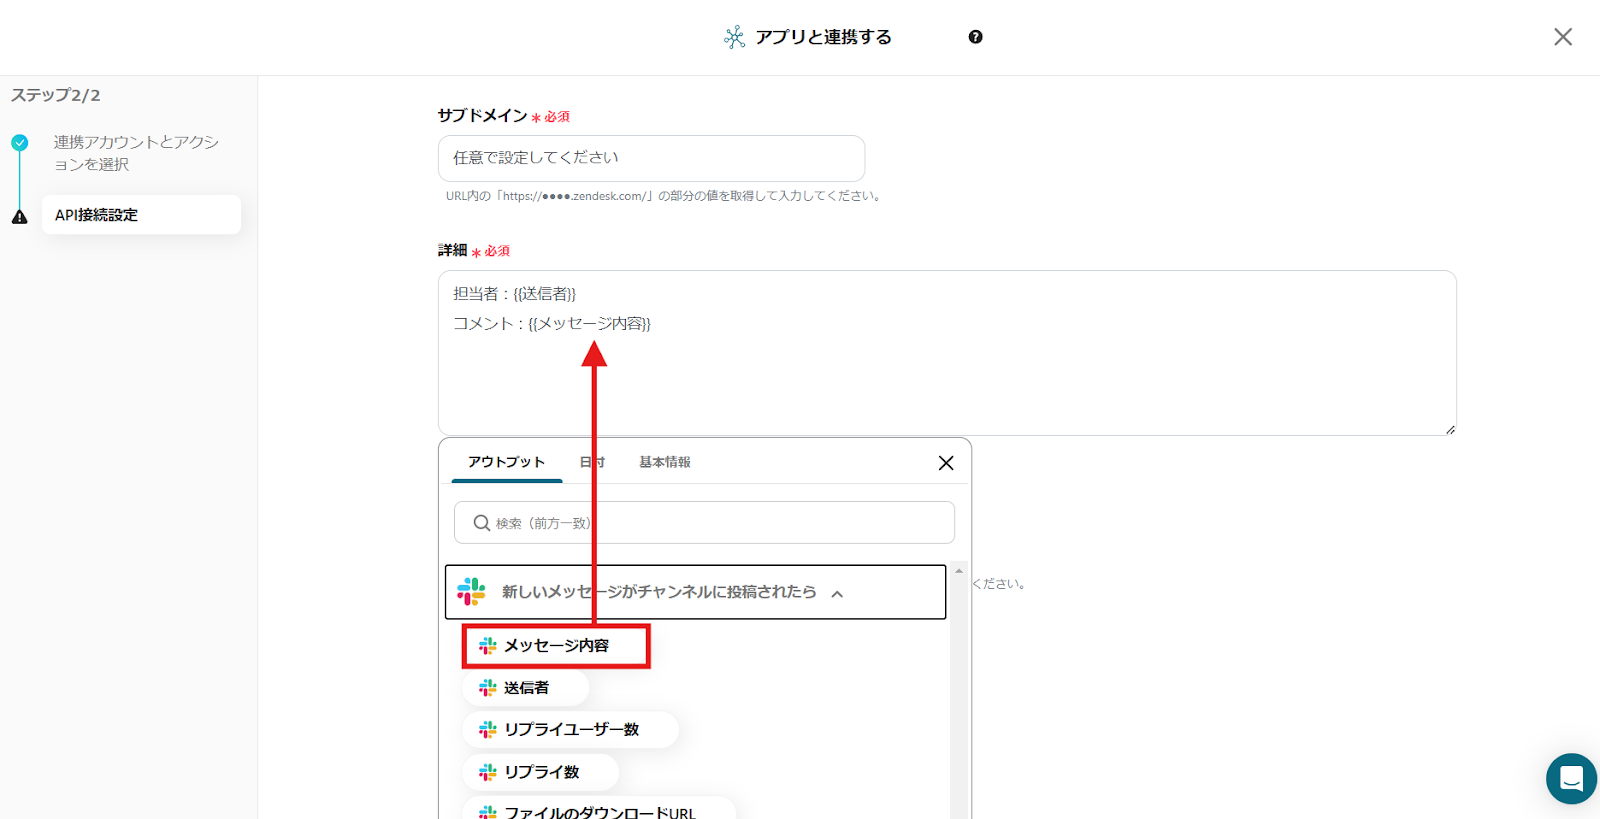Switch to the アウトプット tab
The height and width of the screenshot is (819, 1600).
tap(506, 462)
